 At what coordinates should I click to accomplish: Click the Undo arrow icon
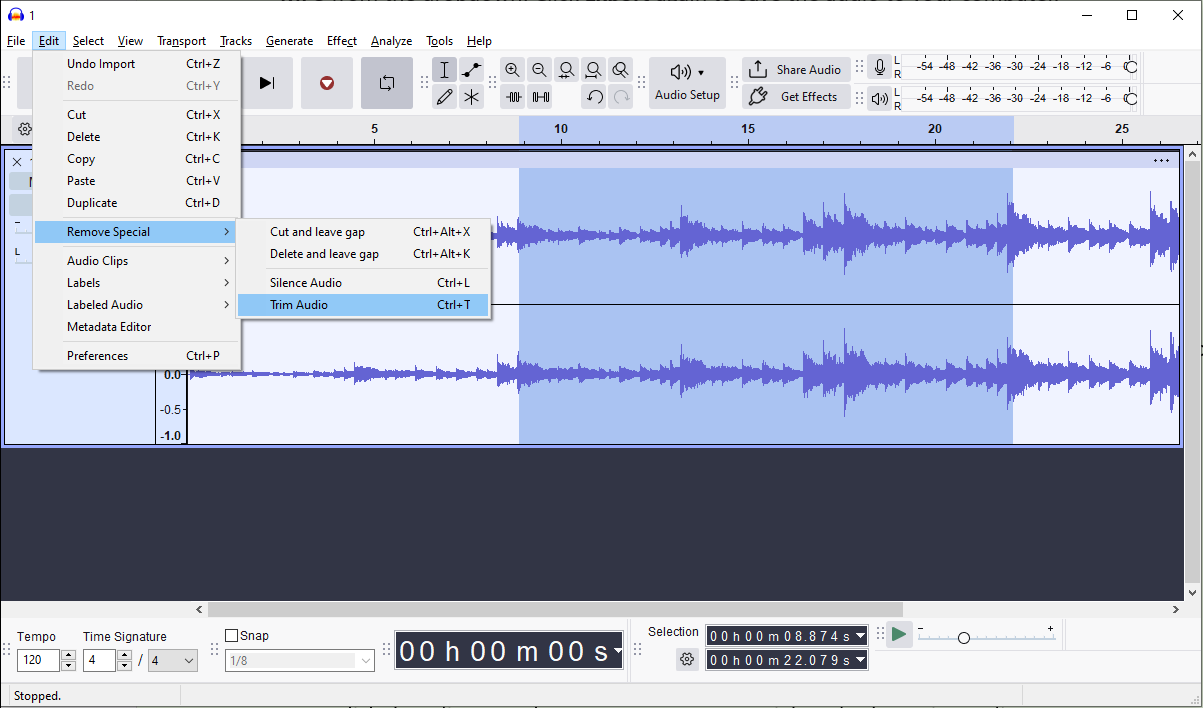point(594,96)
